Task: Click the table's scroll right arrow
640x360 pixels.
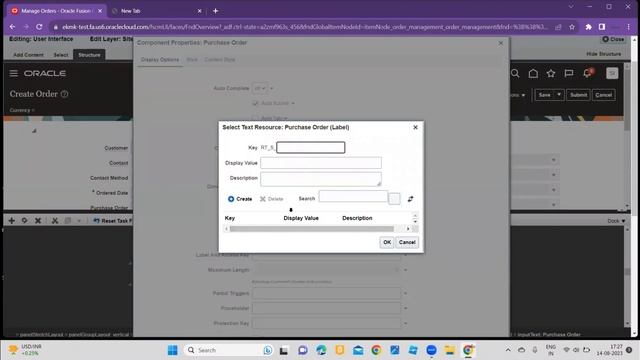Action: coord(408,229)
